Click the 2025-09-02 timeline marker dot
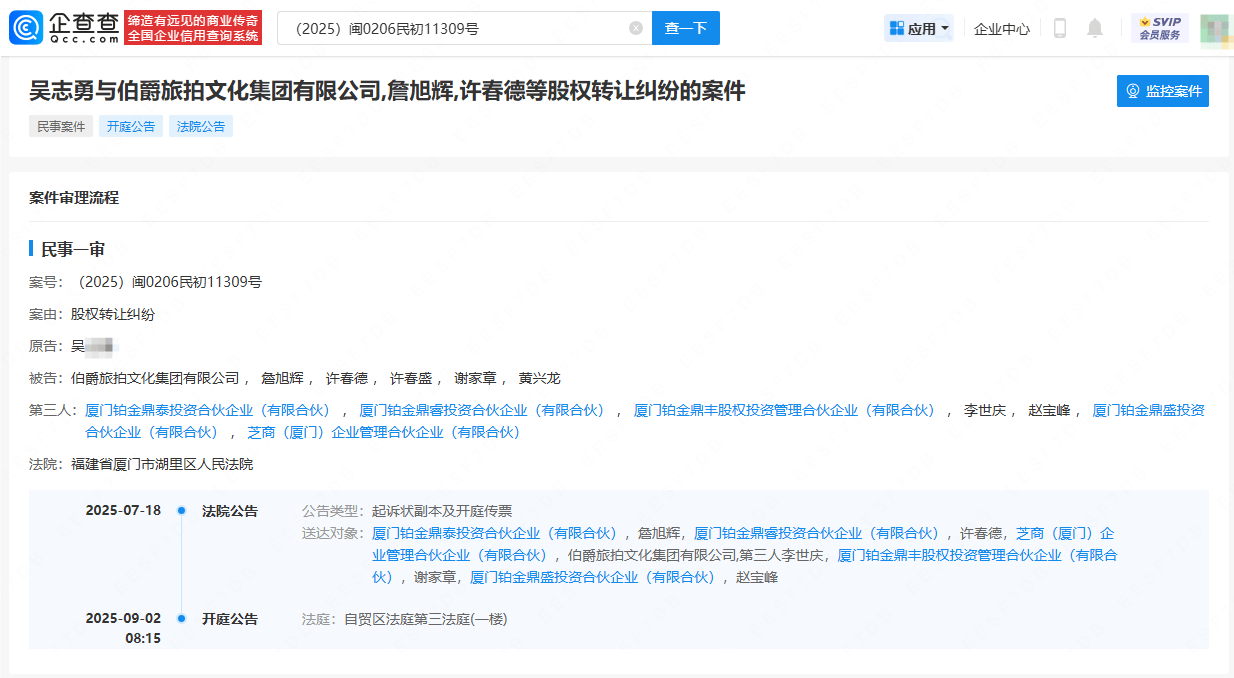The image size is (1234, 678). coord(181,619)
